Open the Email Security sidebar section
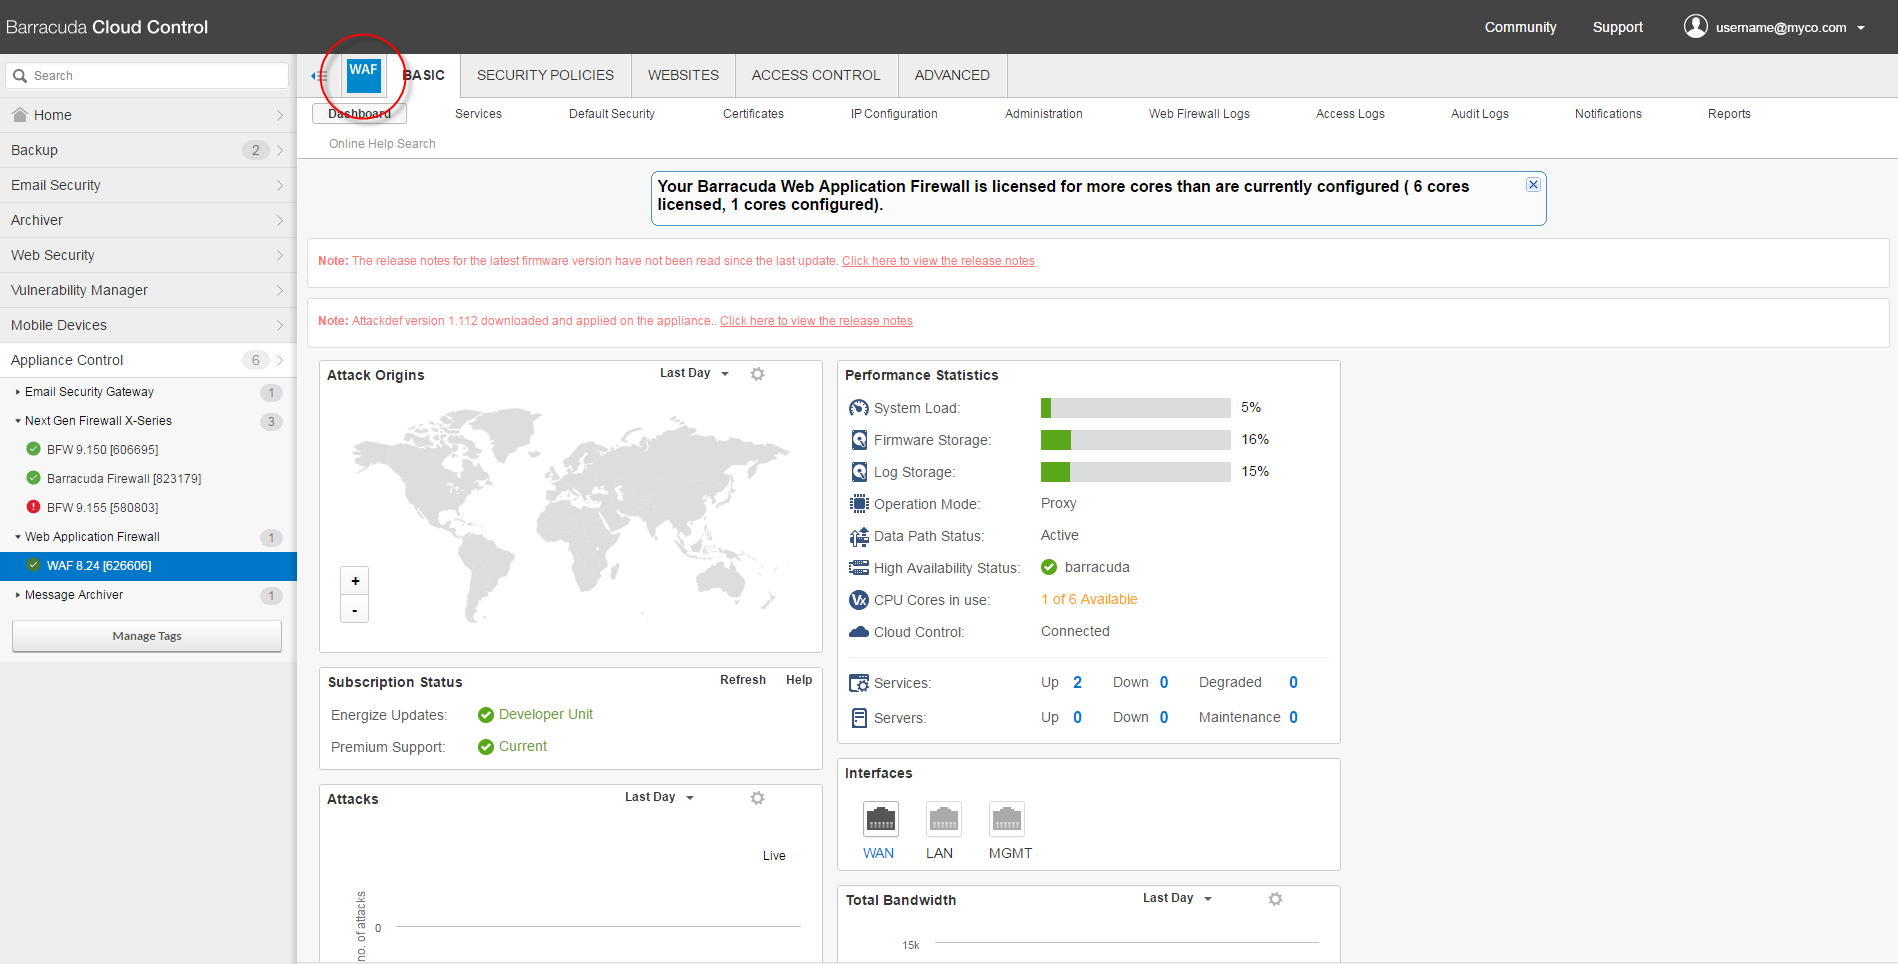The image size is (1898, 964). tap(148, 185)
